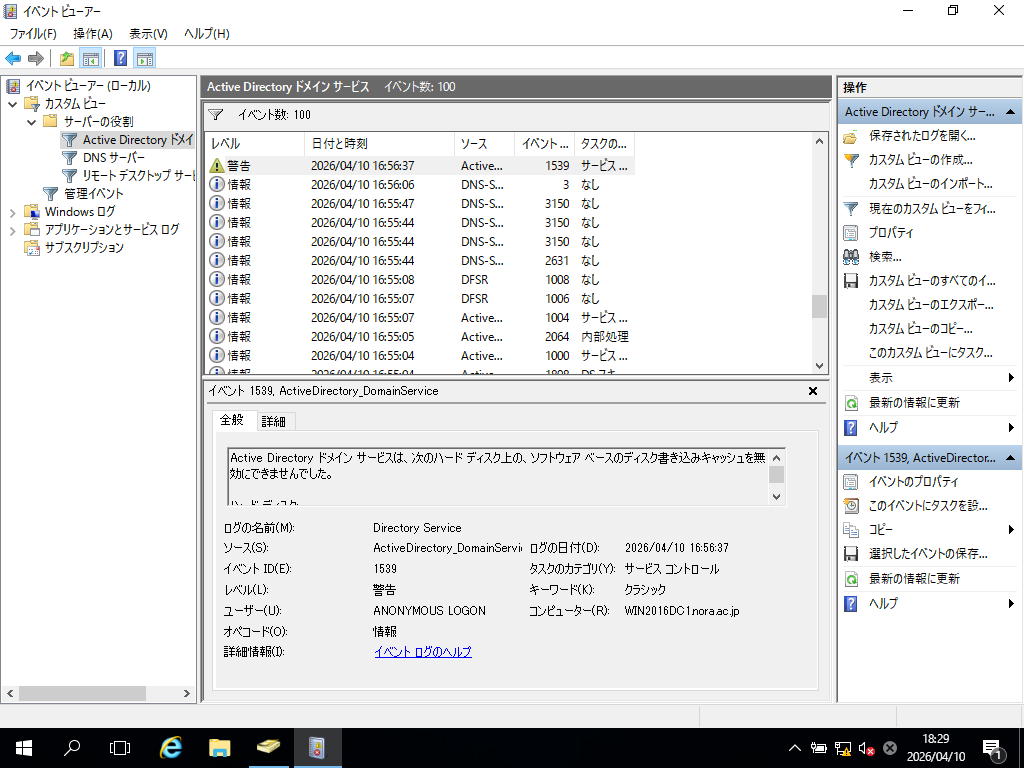Toggle the action pane toolbar icon

point(145,59)
